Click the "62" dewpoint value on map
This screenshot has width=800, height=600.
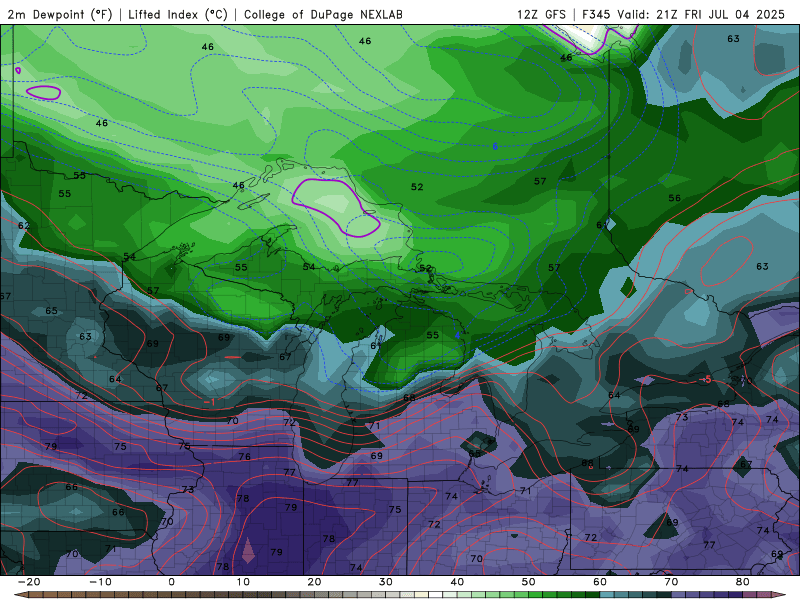24,226
